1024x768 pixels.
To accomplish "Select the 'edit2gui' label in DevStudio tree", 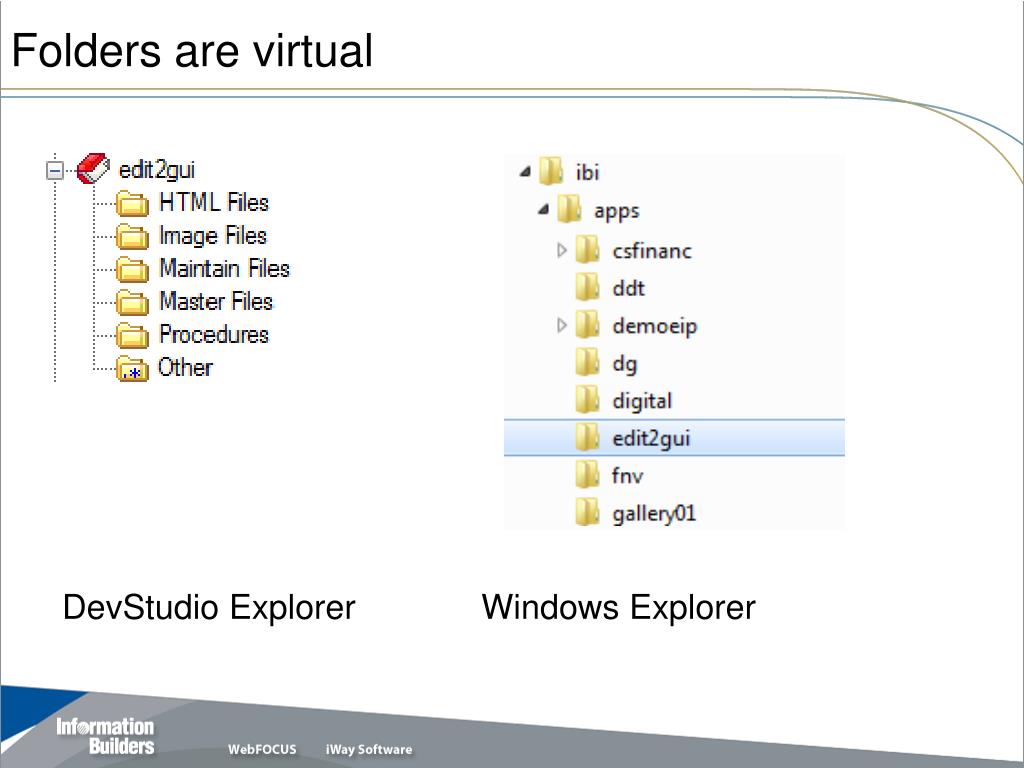I will (157, 170).
